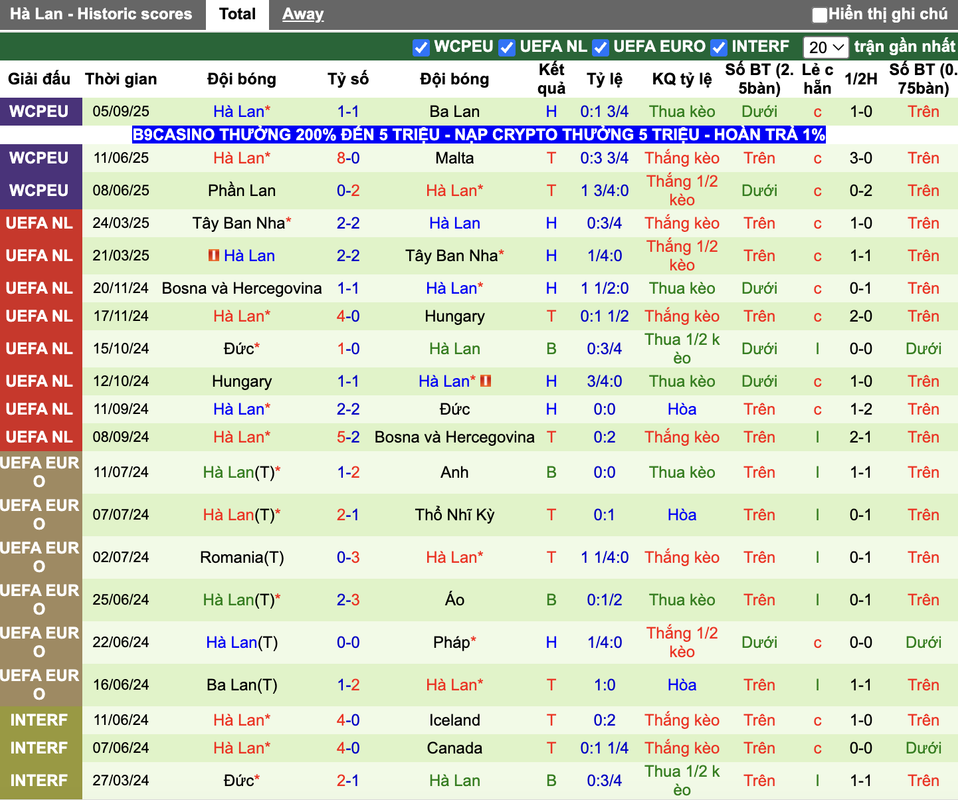This screenshot has width=958, height=800.
Task: Open the 4-0 score versus Hungary
Action: pyautogui.click(x=348, y=317)
